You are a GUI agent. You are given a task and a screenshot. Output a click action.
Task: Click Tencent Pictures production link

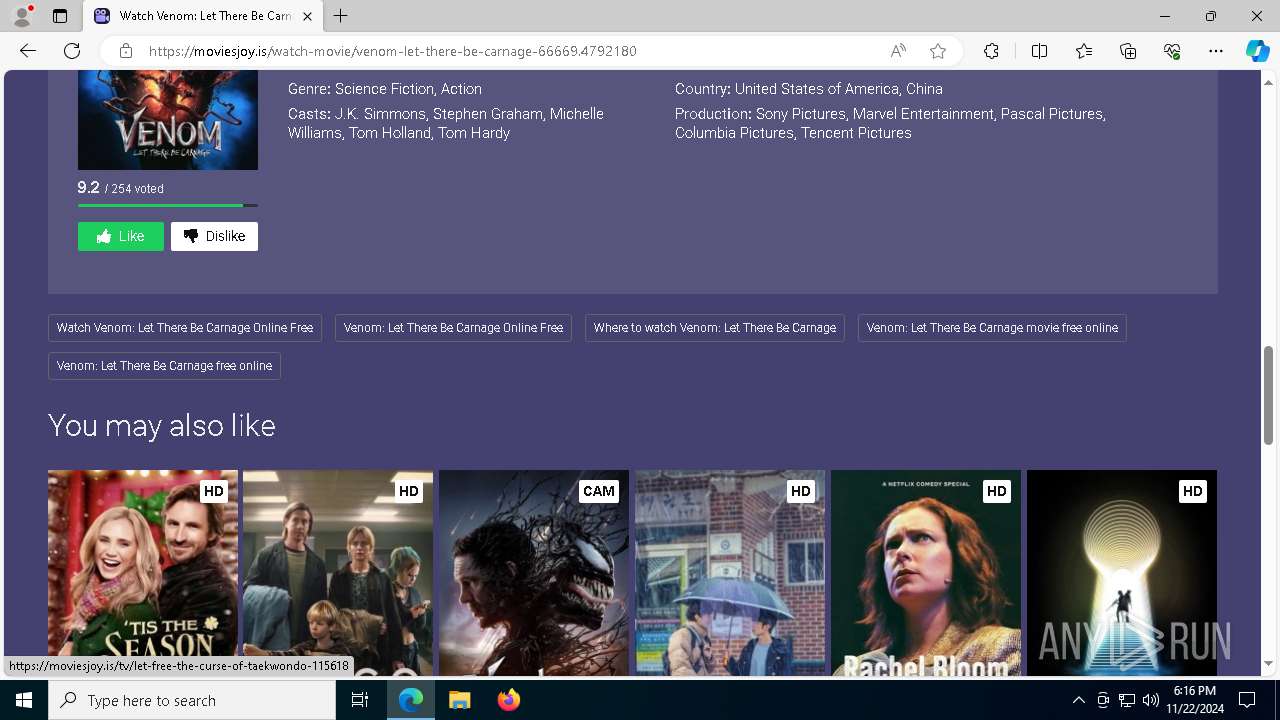tap(856, 133)
